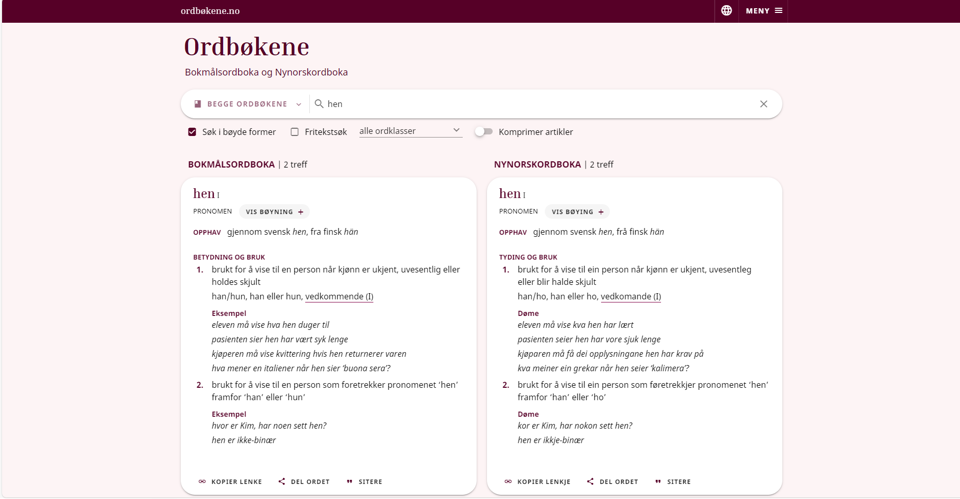
Task: Clear the search field with X
Action: coord(763,104)
